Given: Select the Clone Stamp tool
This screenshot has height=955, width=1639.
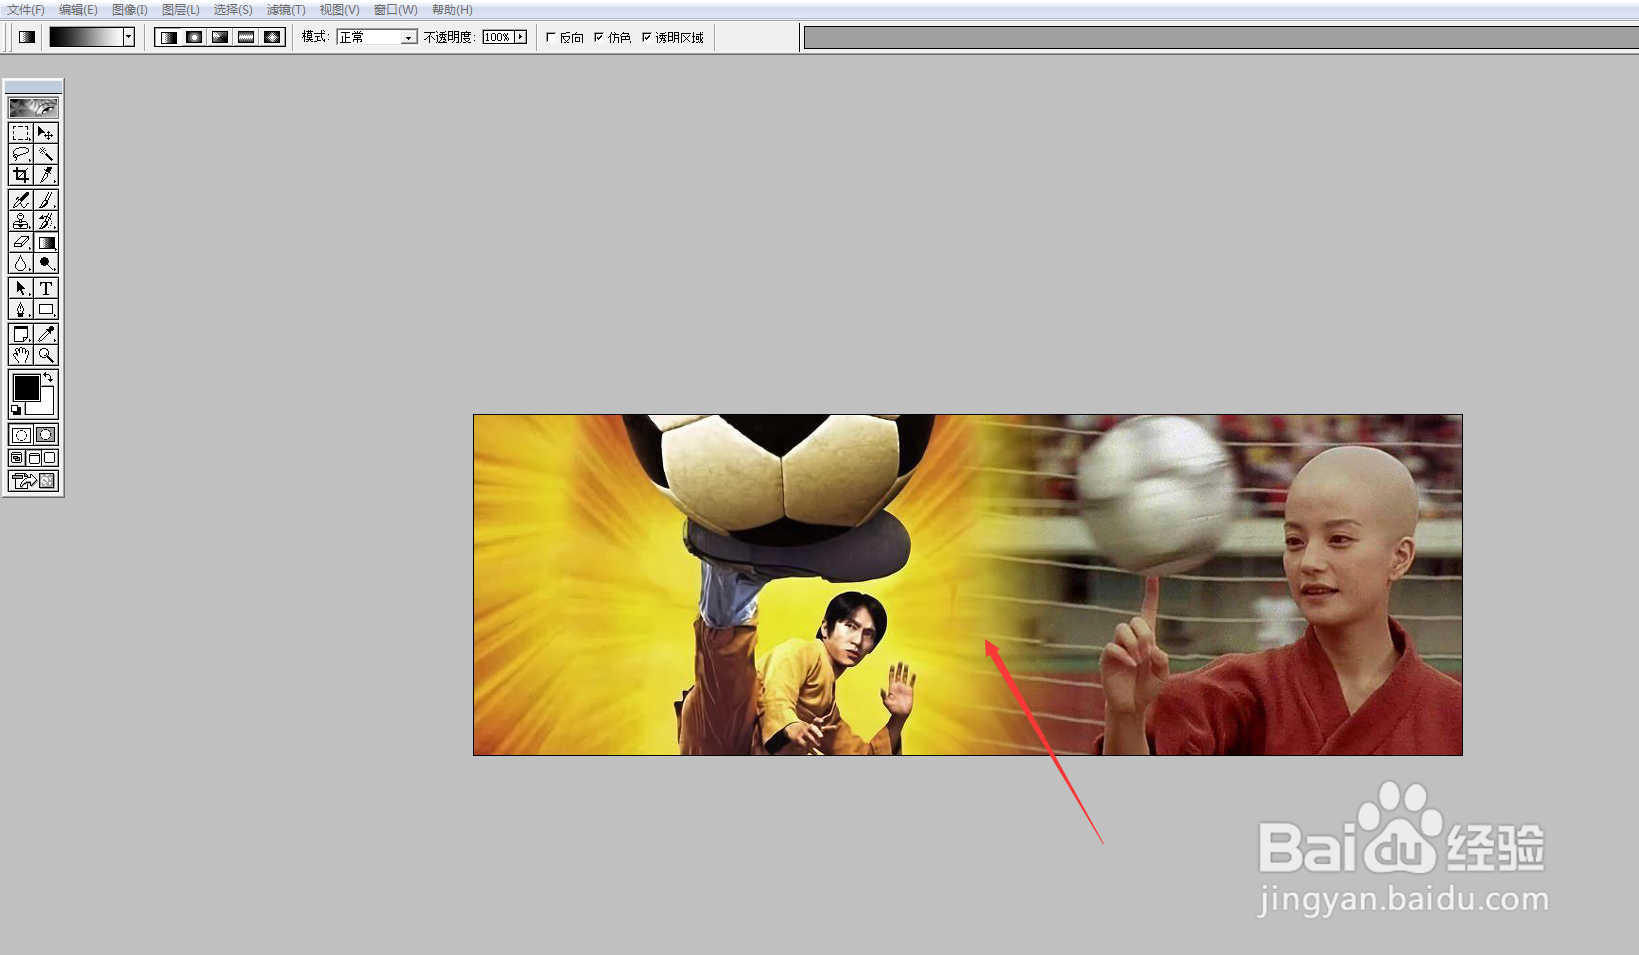Looking at the screenshot, I should coord(21,221).
